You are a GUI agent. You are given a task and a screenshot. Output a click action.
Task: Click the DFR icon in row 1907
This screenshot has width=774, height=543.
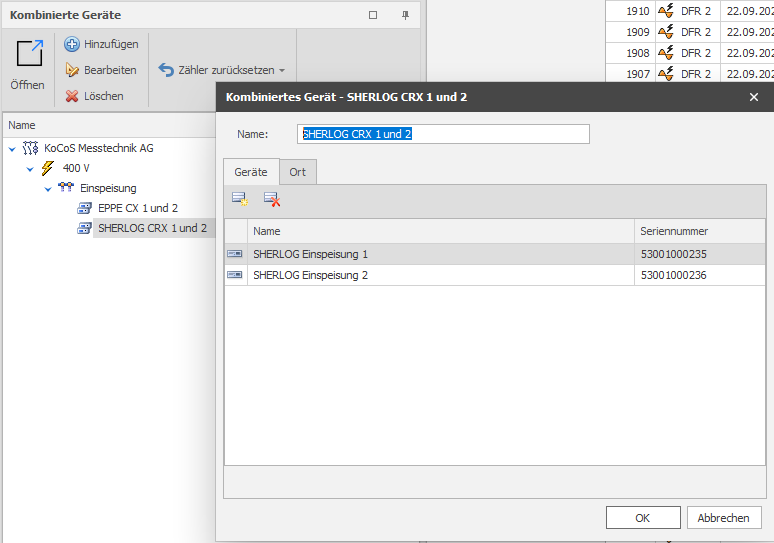pos(666,74)
